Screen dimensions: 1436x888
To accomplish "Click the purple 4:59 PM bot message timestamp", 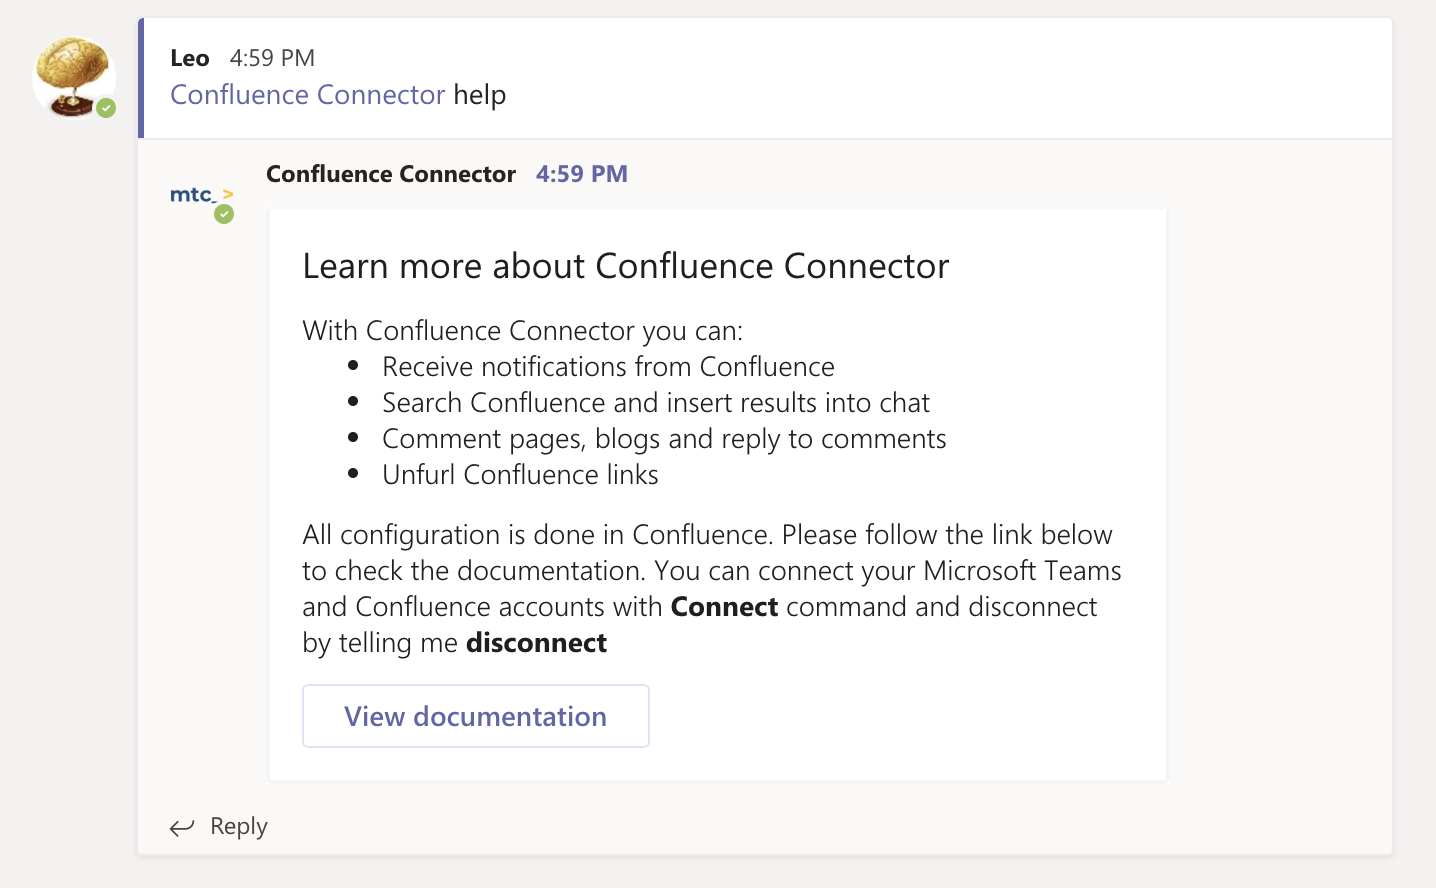I will [x=581, y=174].
